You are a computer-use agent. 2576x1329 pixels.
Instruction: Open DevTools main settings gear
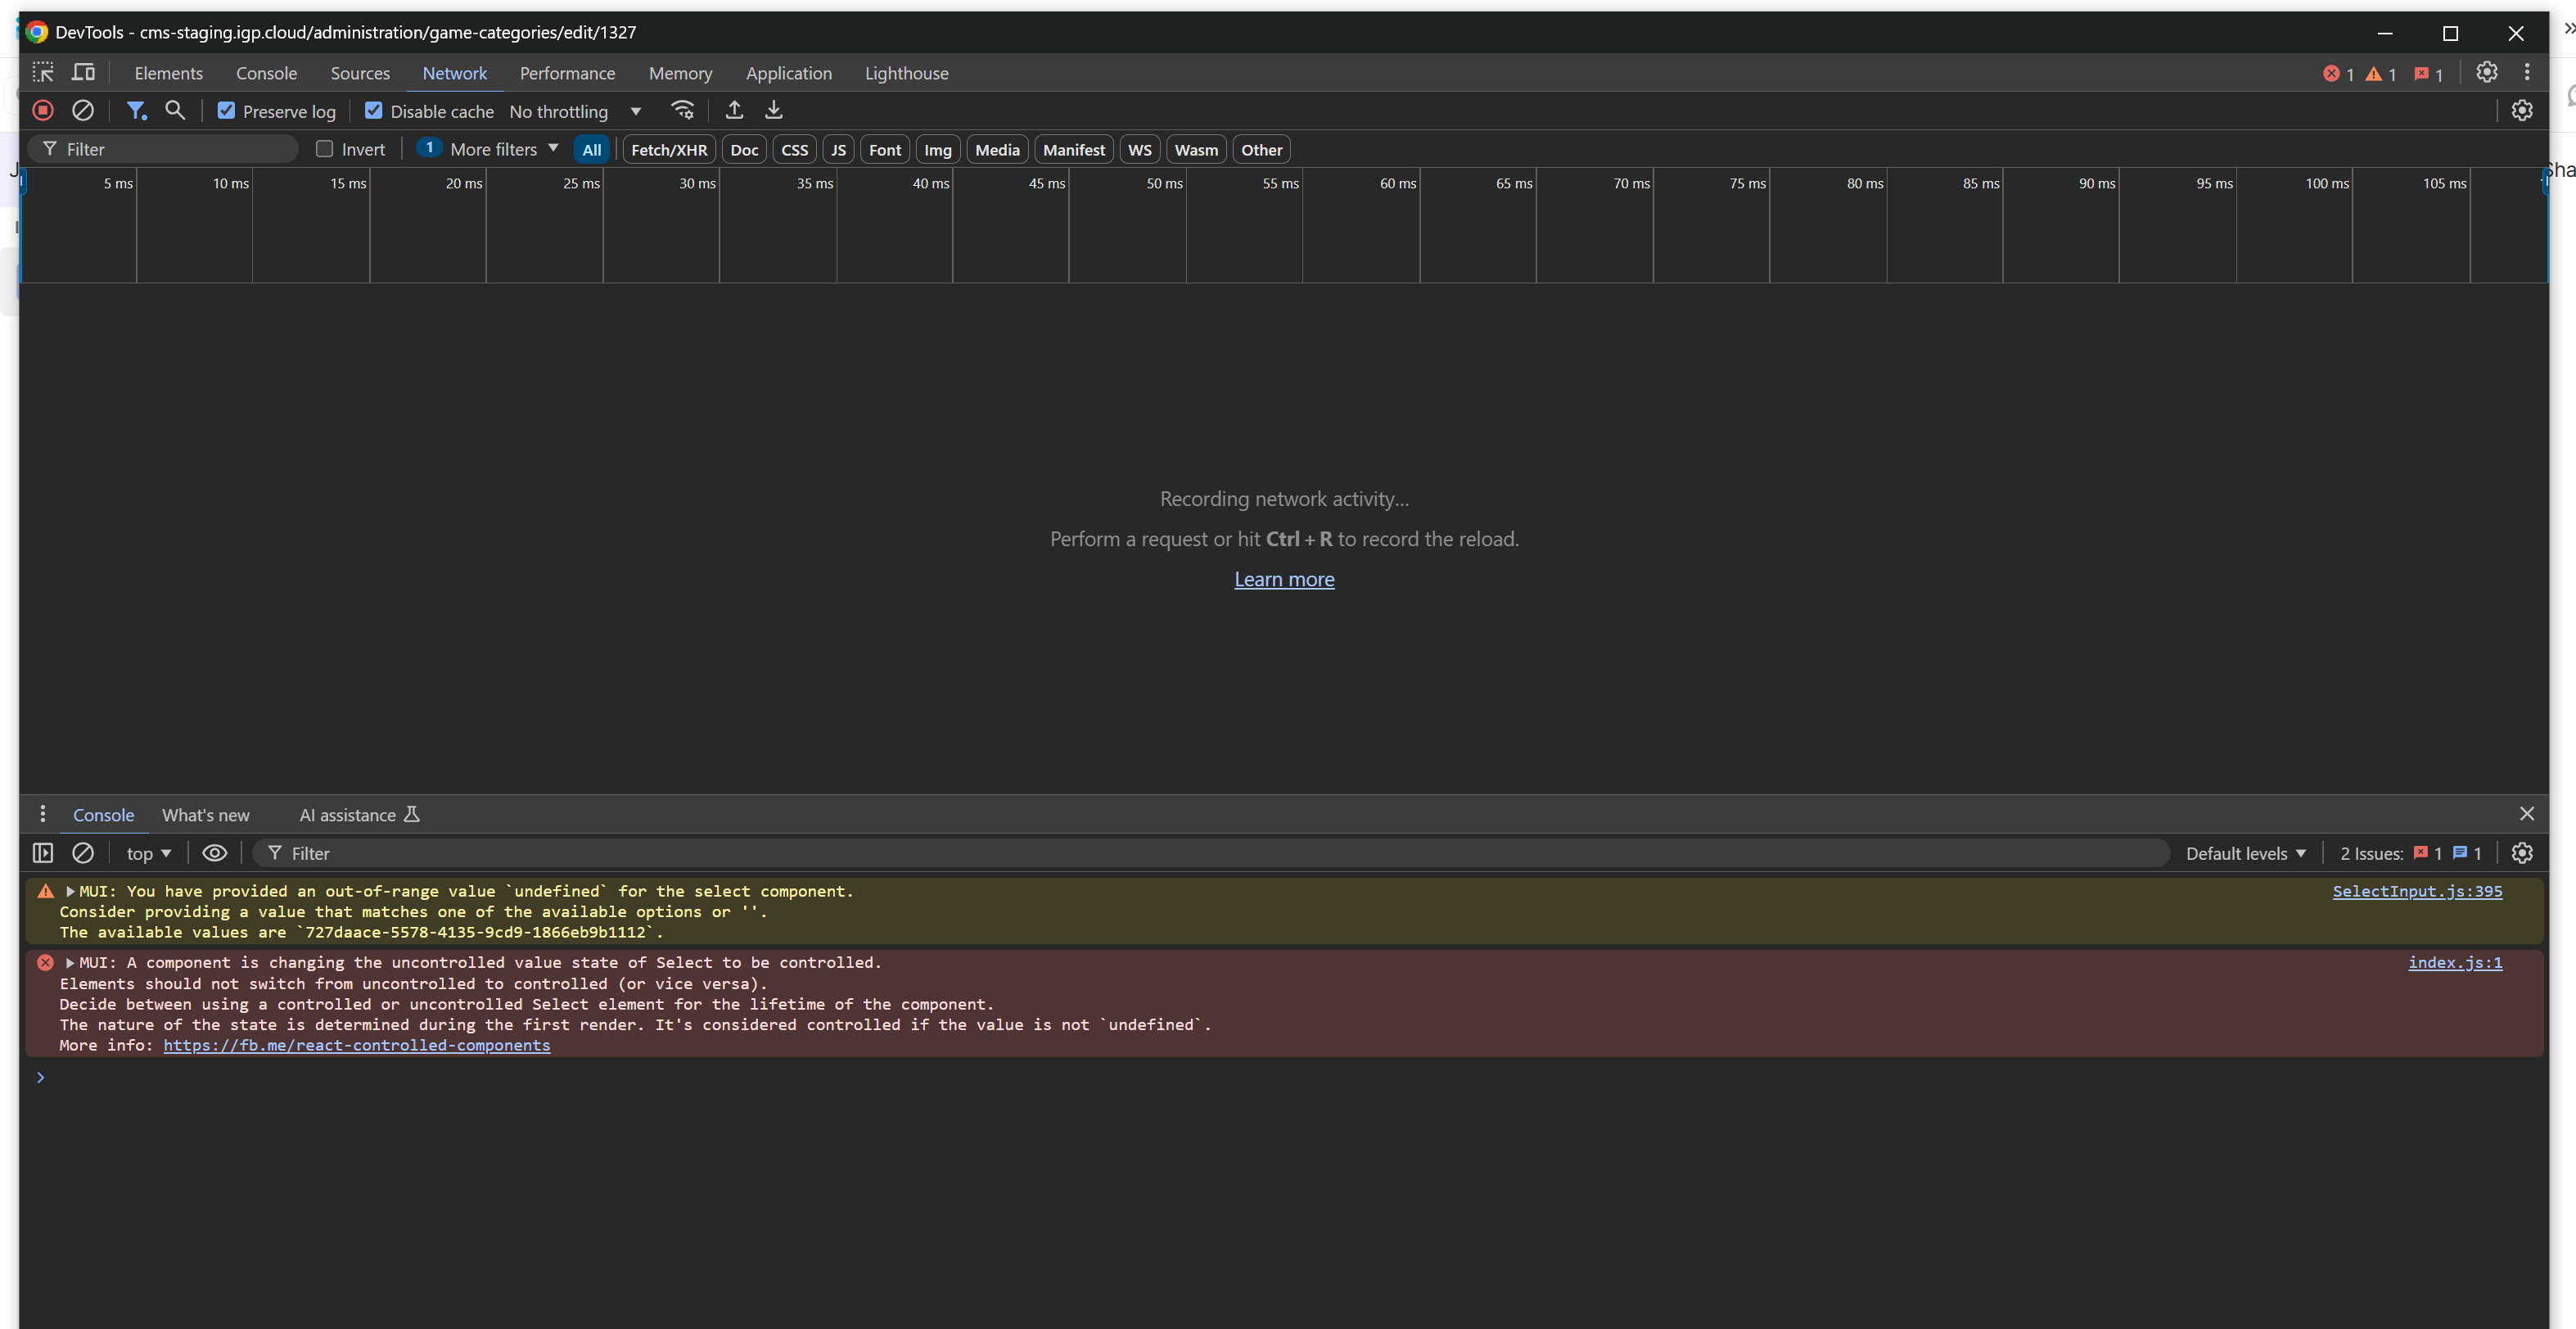(x=2486, y=72)
